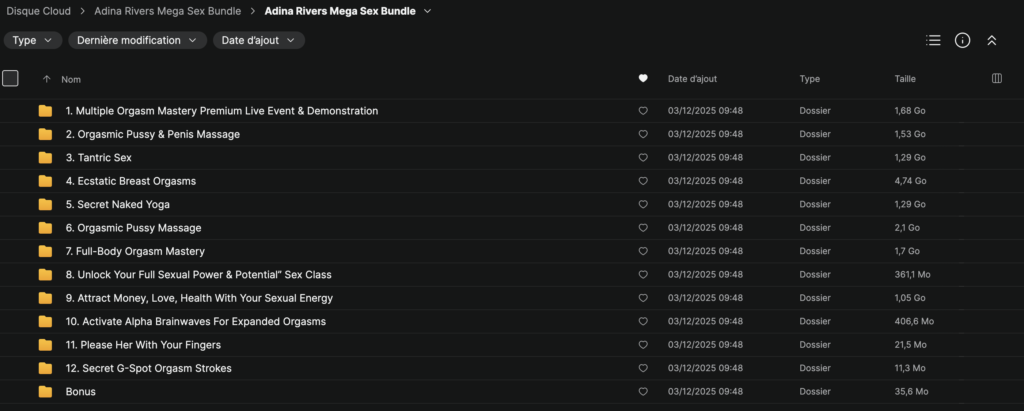The image size is (1024, 411).
Task: Switch to list view layout icon
Action: (933, 41)
